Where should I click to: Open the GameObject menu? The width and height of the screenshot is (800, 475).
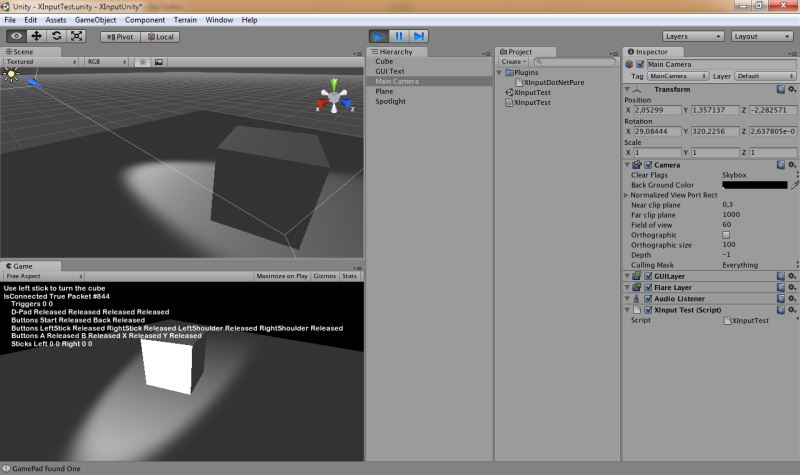tap(95, 20)
